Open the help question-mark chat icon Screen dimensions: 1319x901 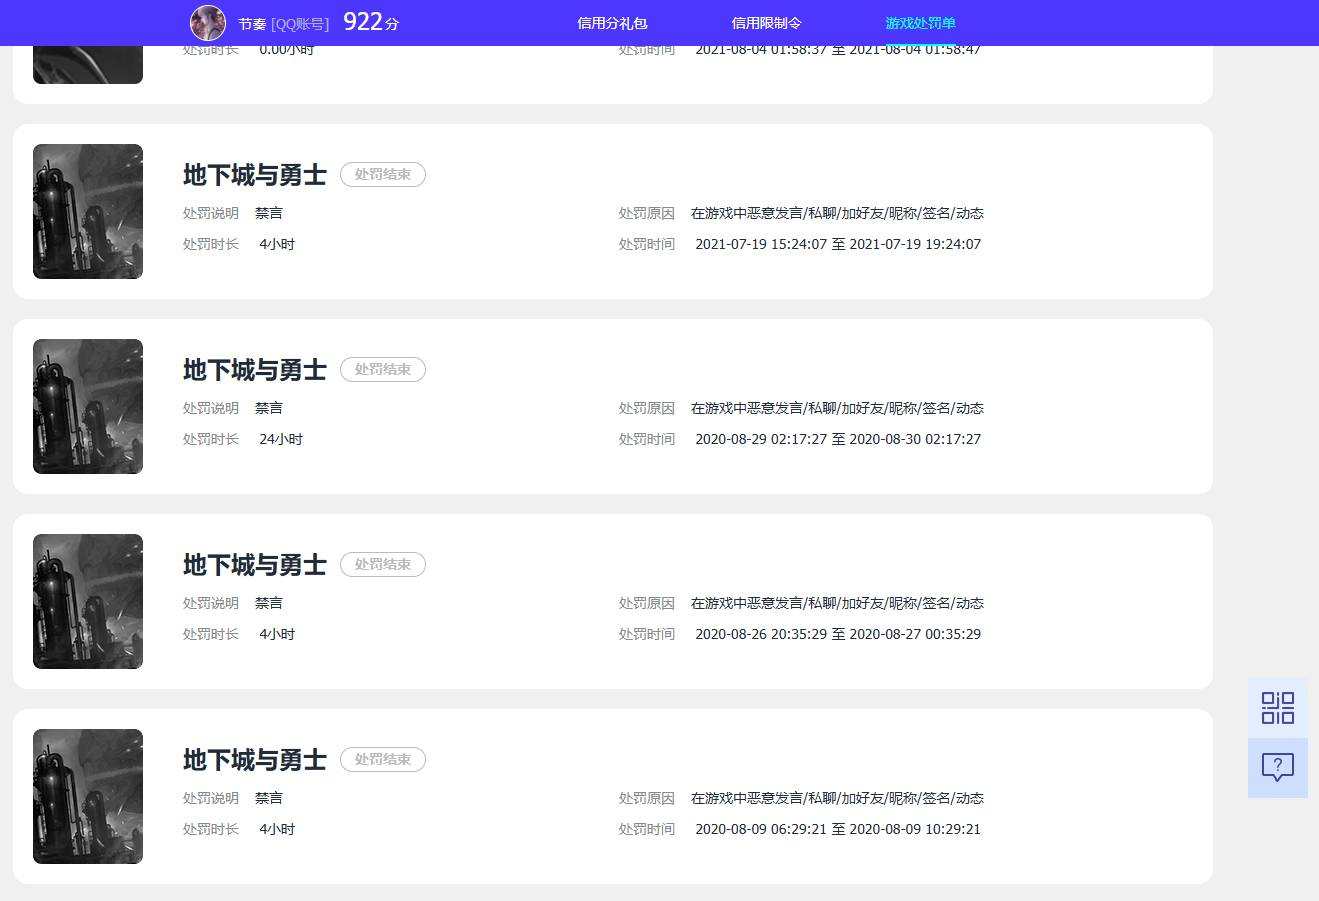click(1277, 768)
